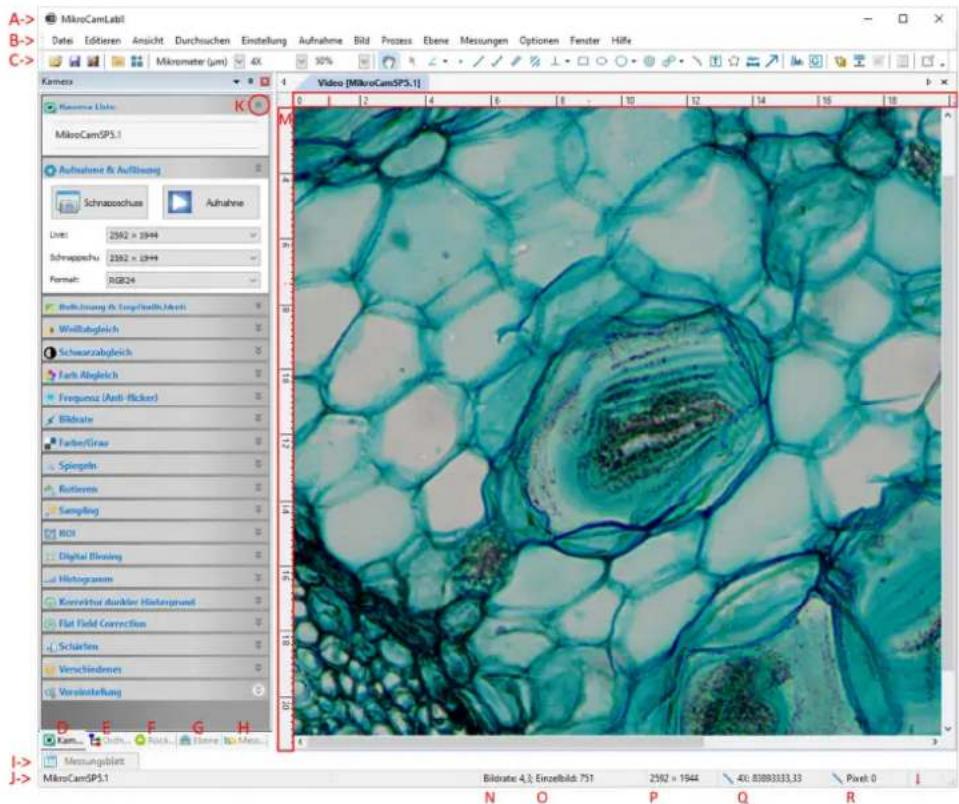959x804 pixels.
Task: Select the ellipse measurement tool
Action: [x=602, y=61]
